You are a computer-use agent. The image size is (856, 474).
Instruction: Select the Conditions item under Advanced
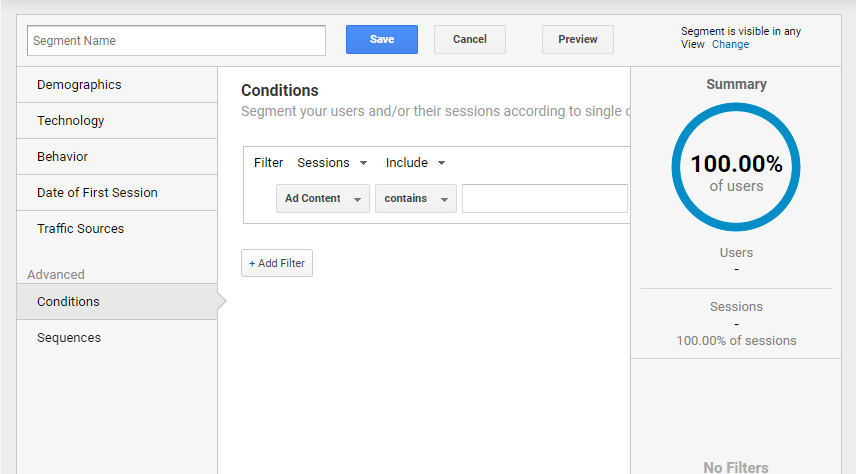click(68, 302)
